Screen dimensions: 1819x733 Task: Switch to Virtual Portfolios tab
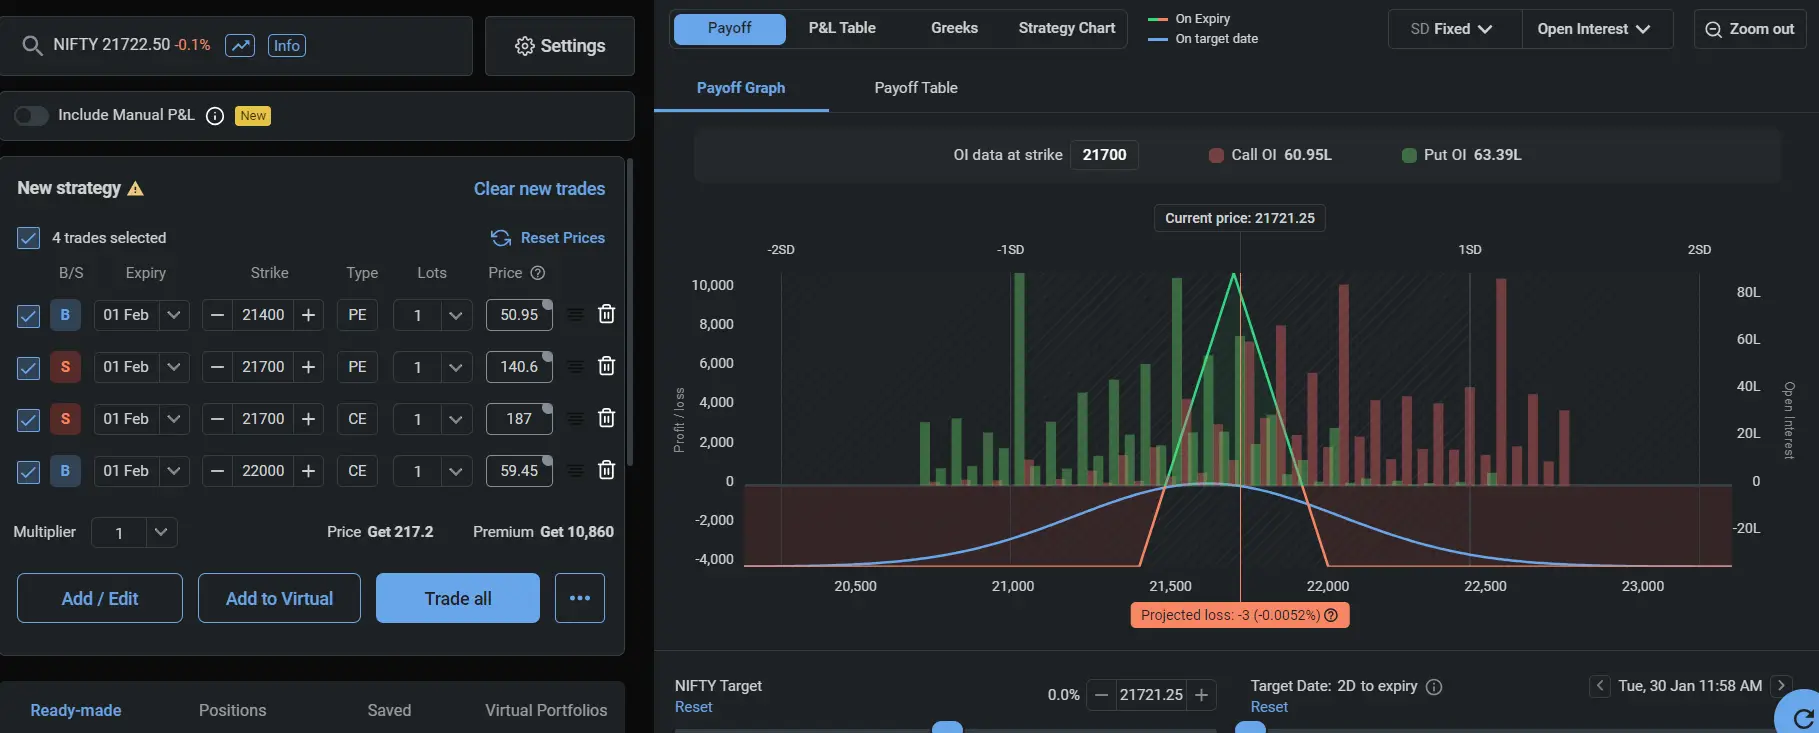click(x=546, y=710)
